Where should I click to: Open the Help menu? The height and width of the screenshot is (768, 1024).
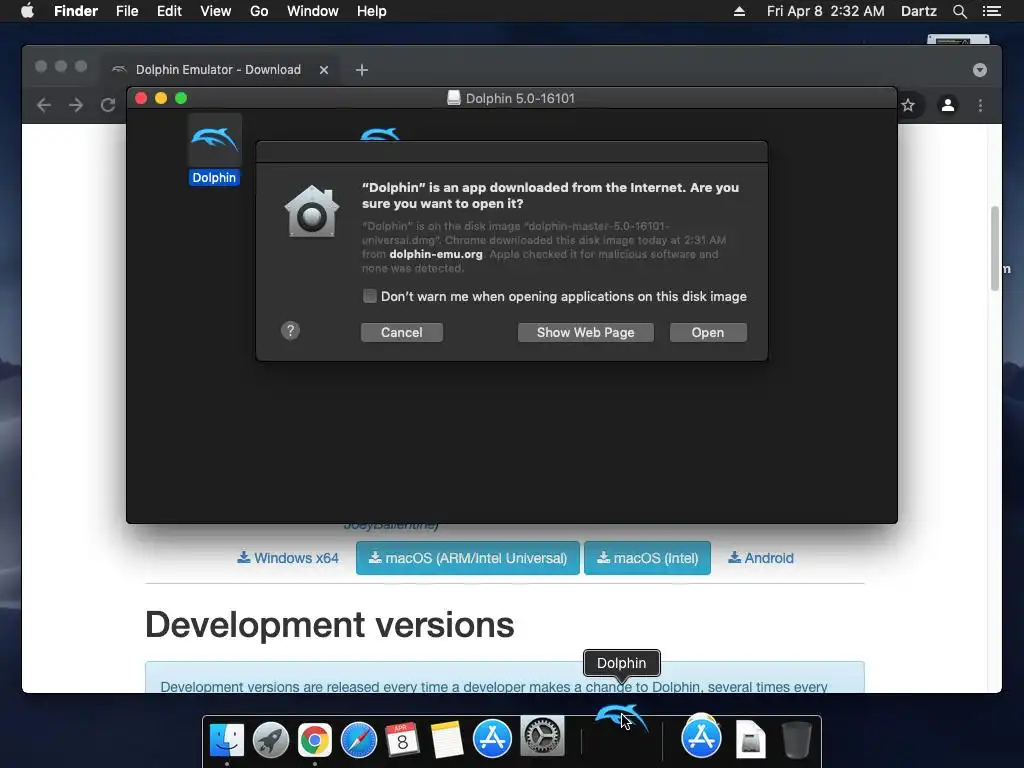(372, 11)
